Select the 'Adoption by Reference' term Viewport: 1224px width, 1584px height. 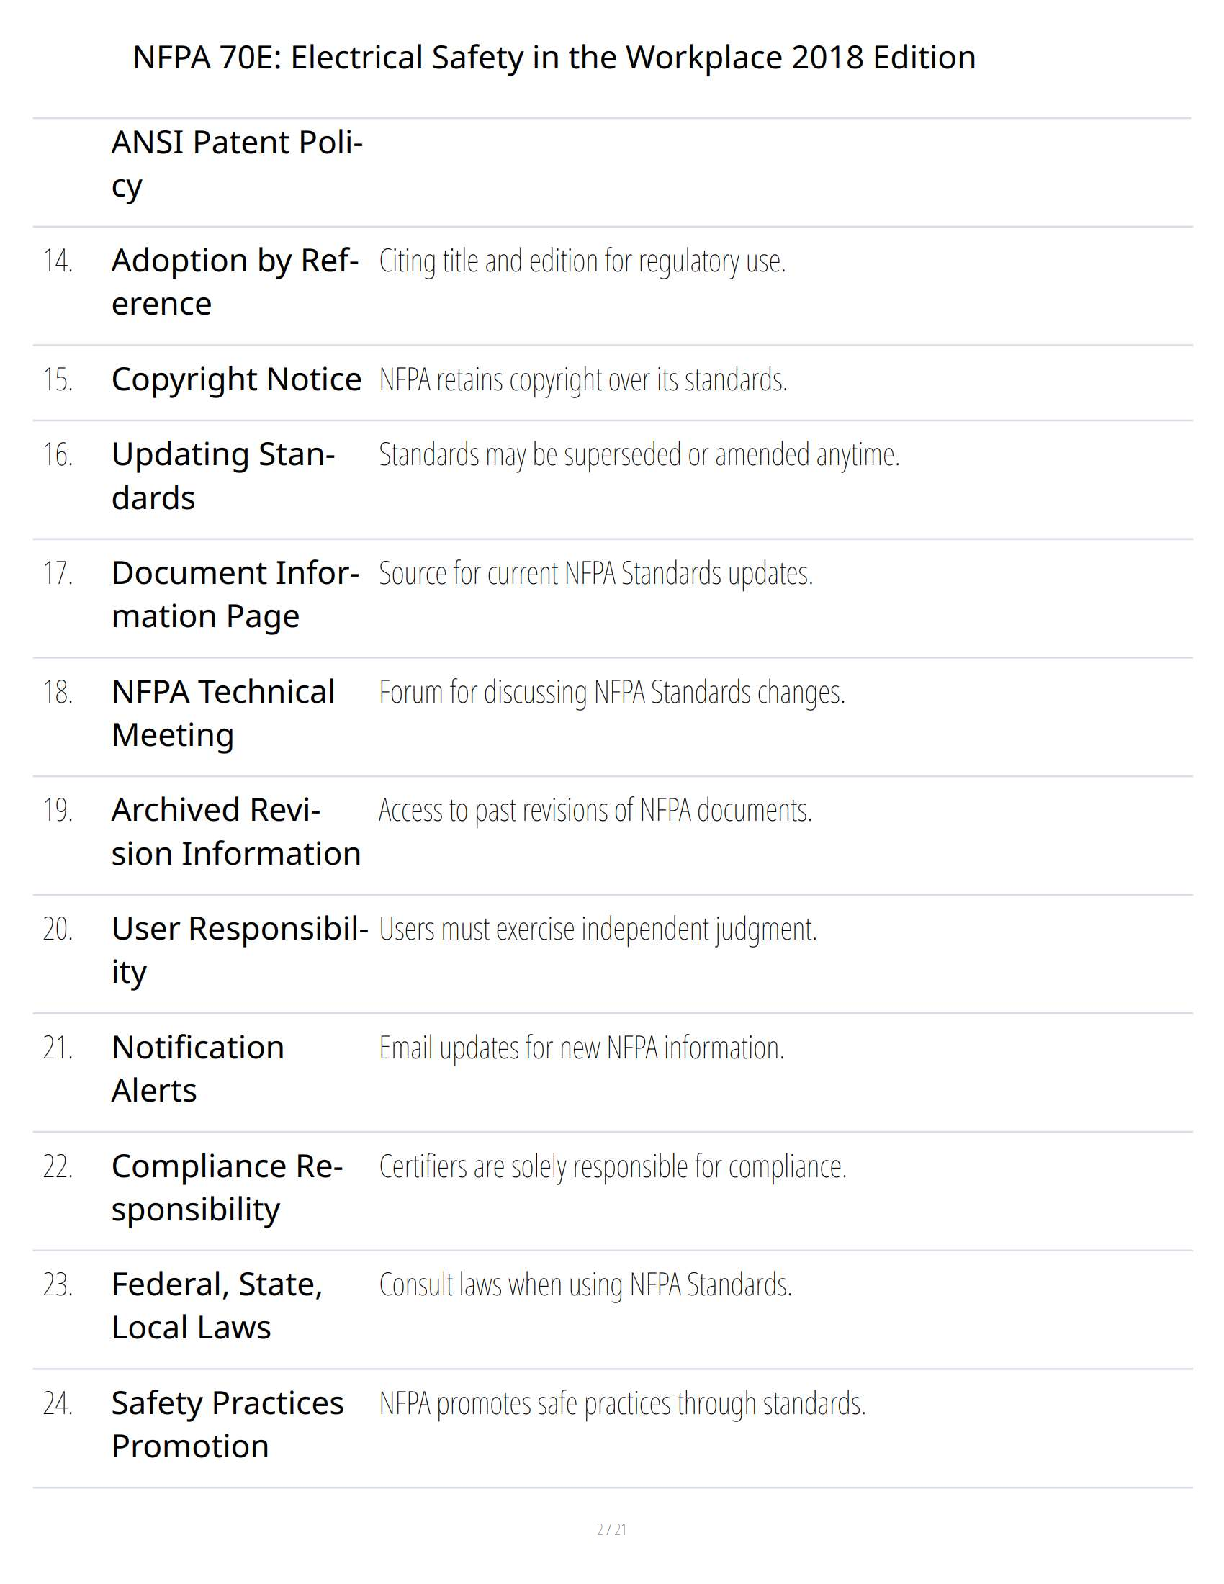pyautogui.click(x=234, y=282)
